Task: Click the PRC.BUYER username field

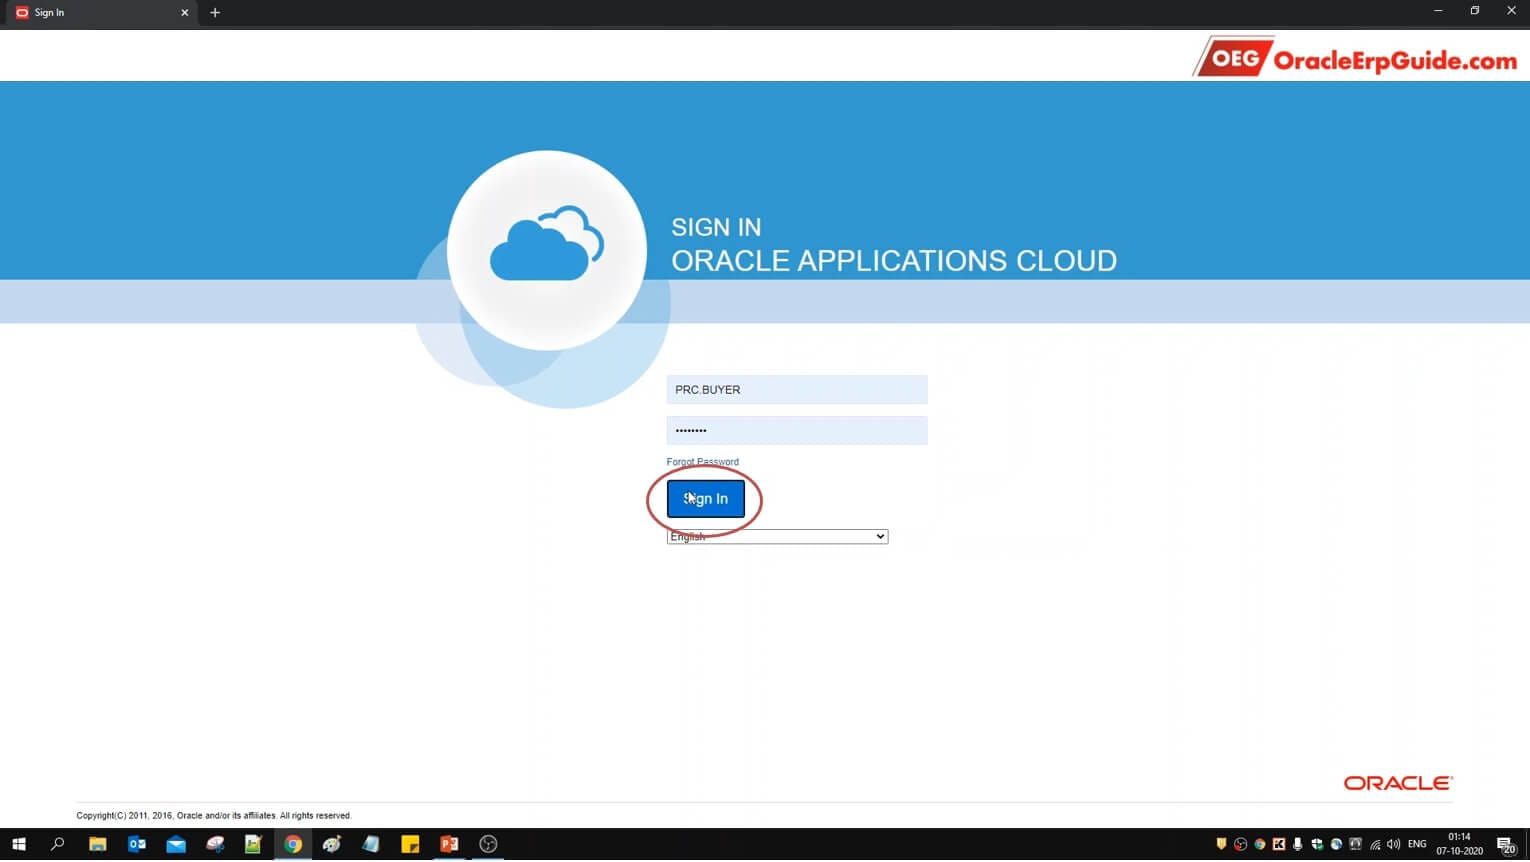Action: [797, 390]
